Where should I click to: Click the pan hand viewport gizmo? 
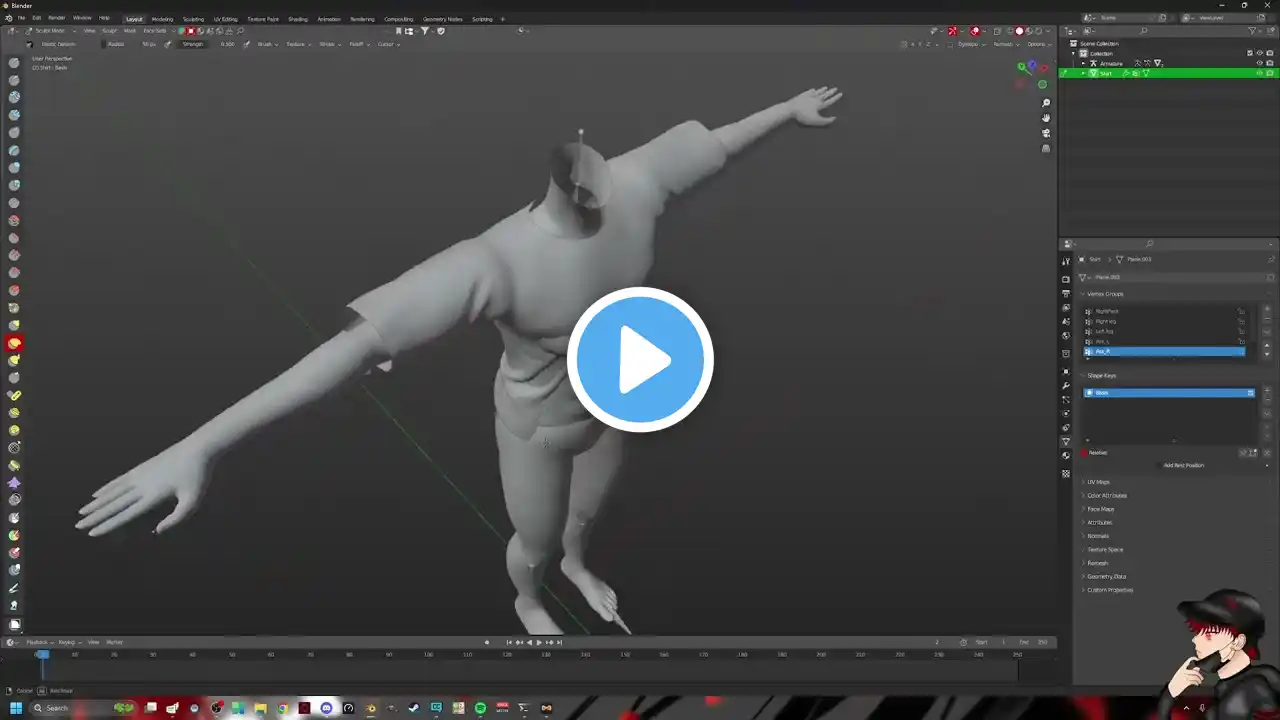tap(1046, 118)
